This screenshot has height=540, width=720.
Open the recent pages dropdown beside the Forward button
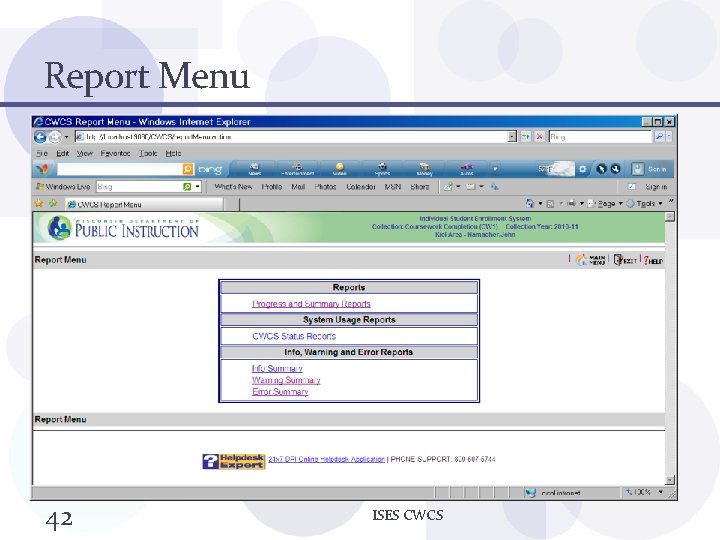tap(67, 137)
